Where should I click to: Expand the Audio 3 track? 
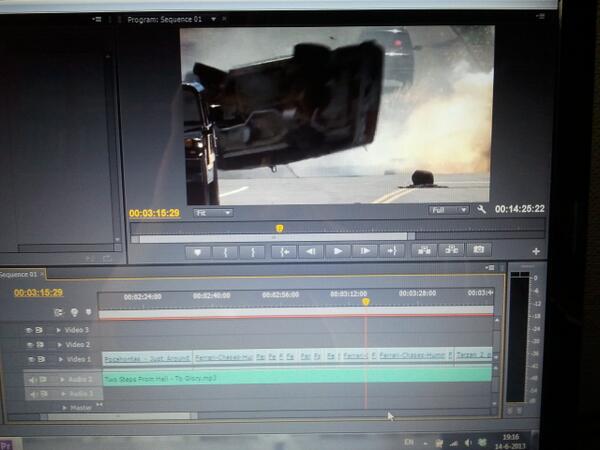64,394
